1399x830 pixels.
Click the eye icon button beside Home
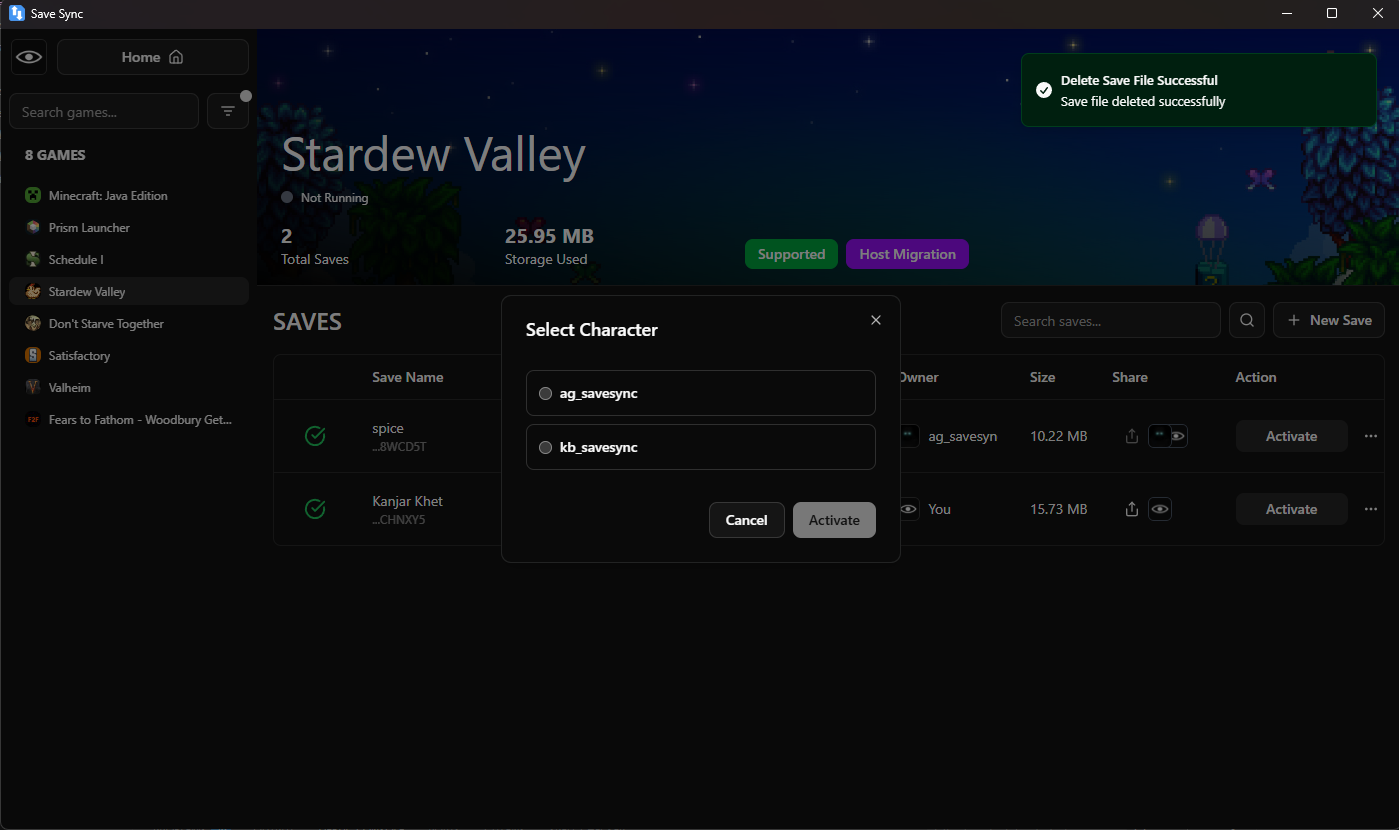29,57
